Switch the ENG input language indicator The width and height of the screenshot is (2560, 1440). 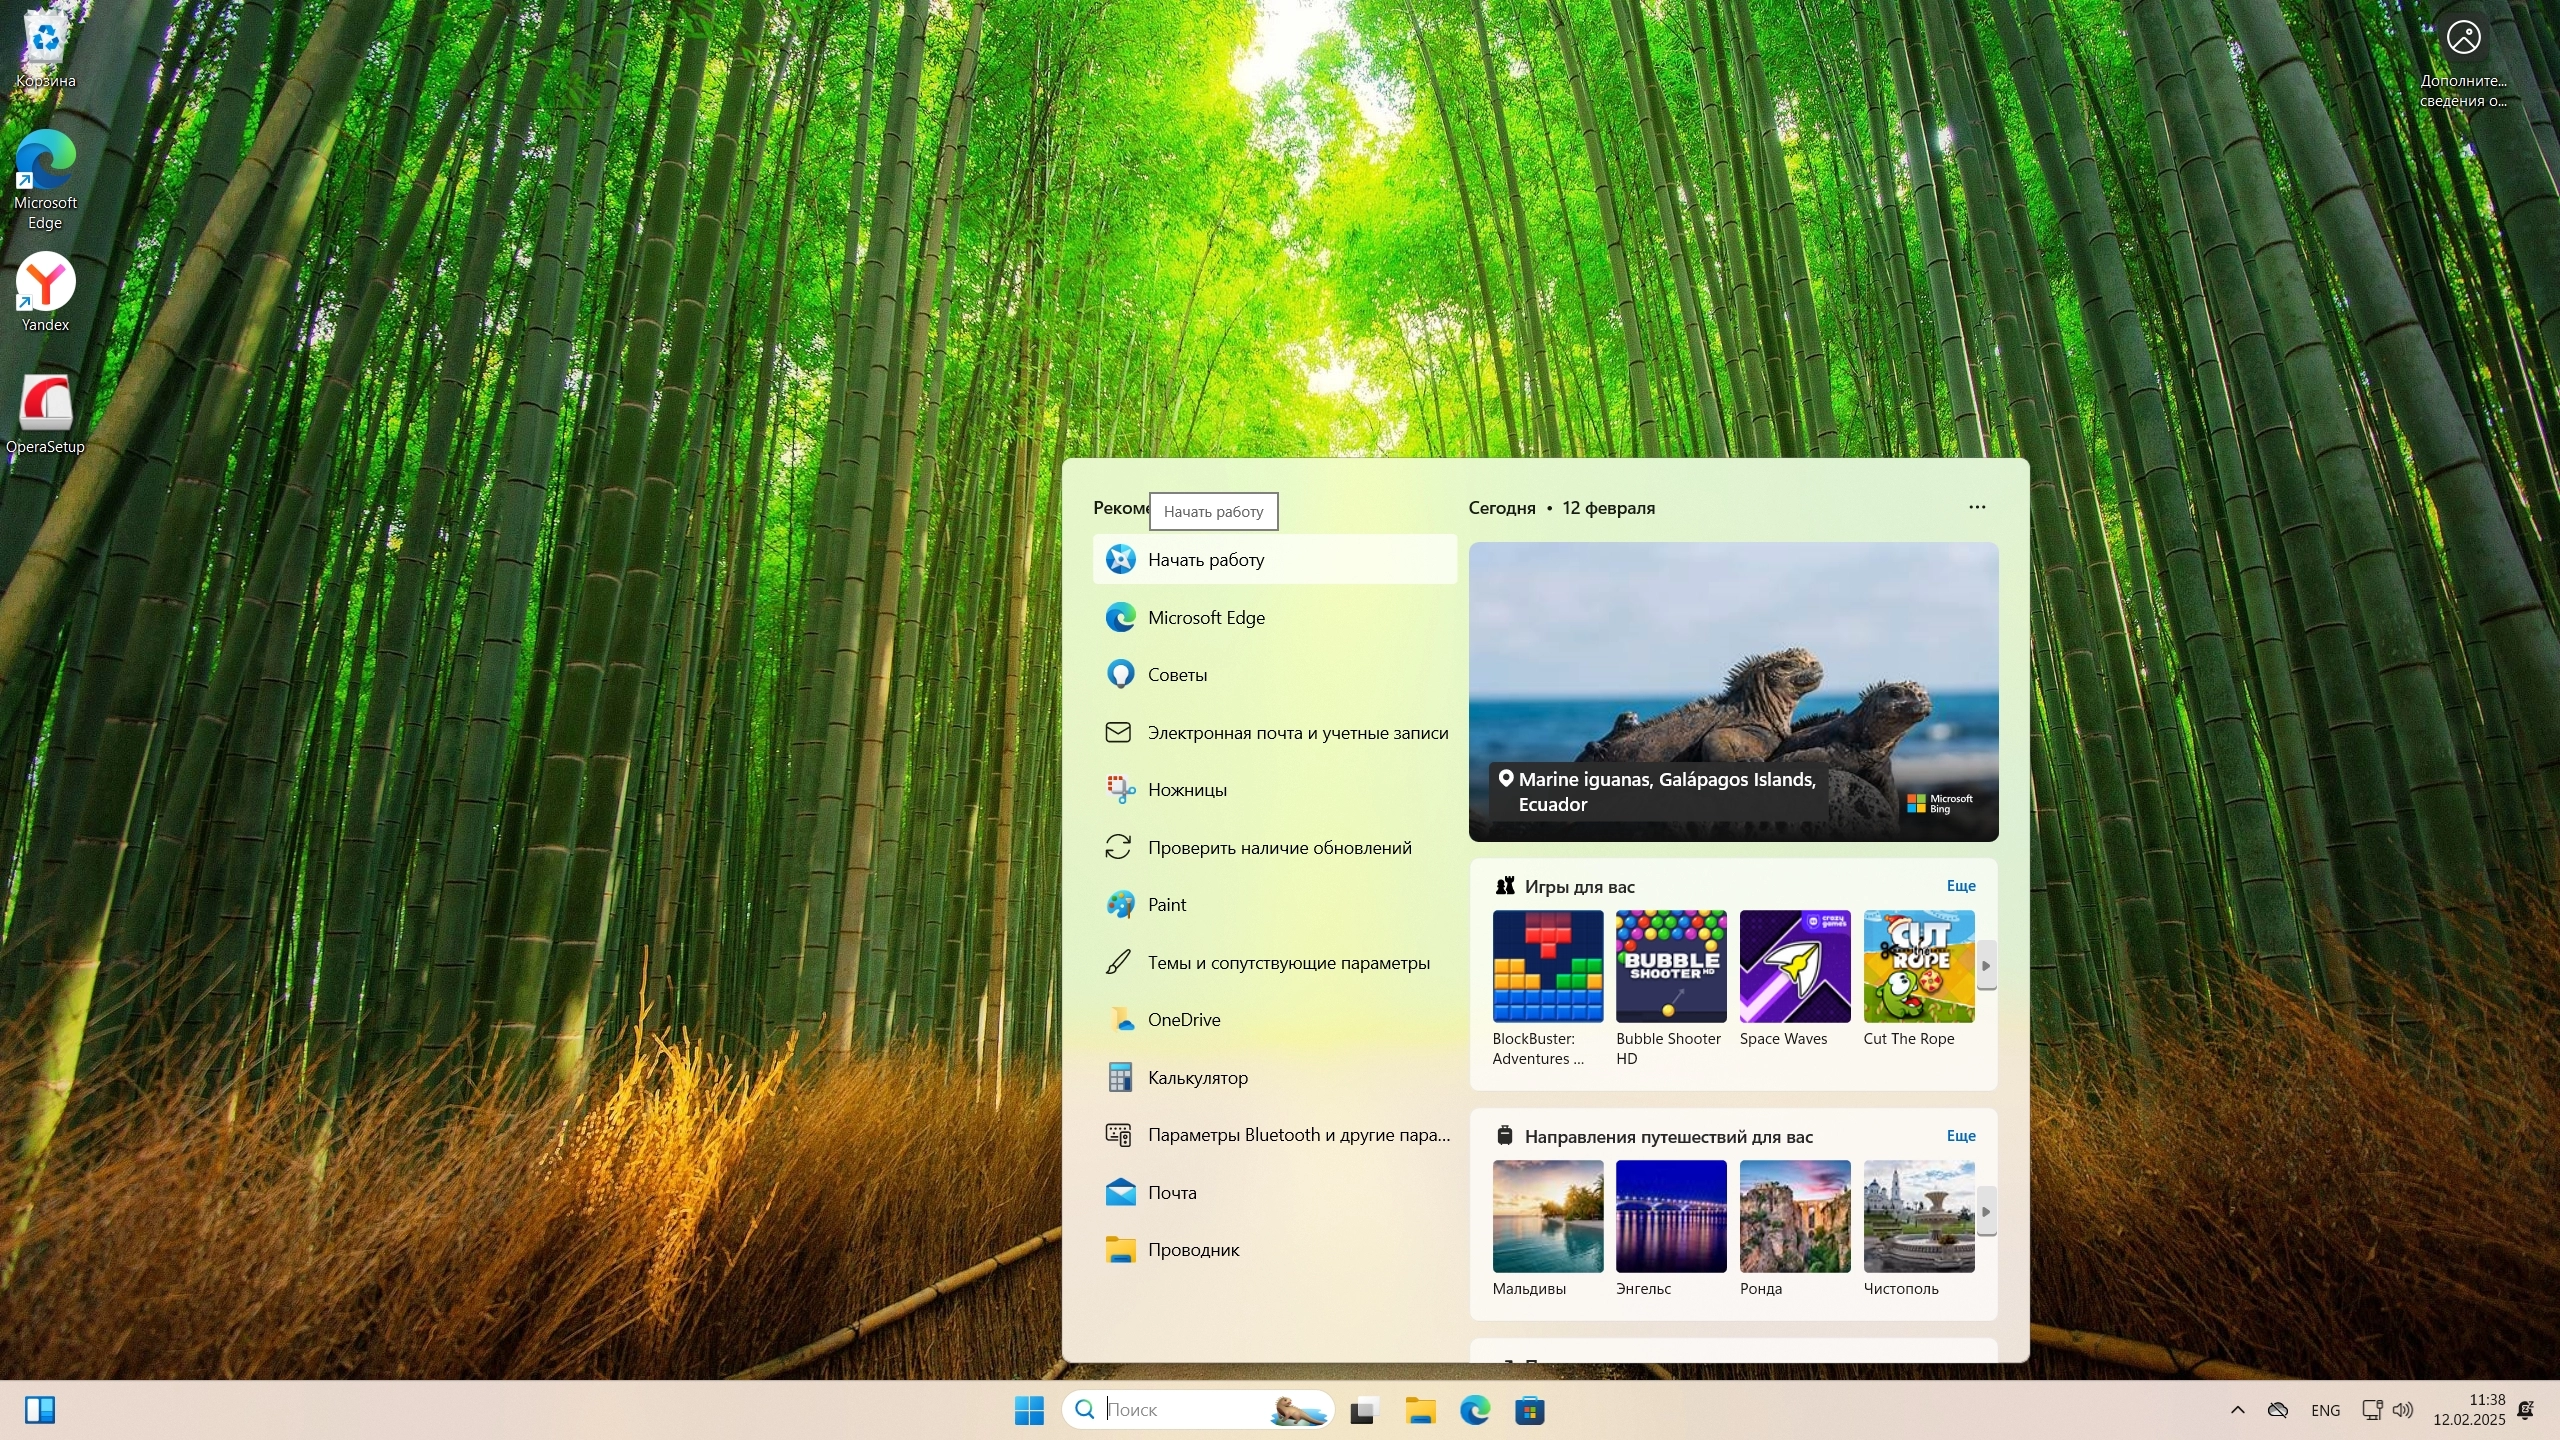pos(2325,1410)
